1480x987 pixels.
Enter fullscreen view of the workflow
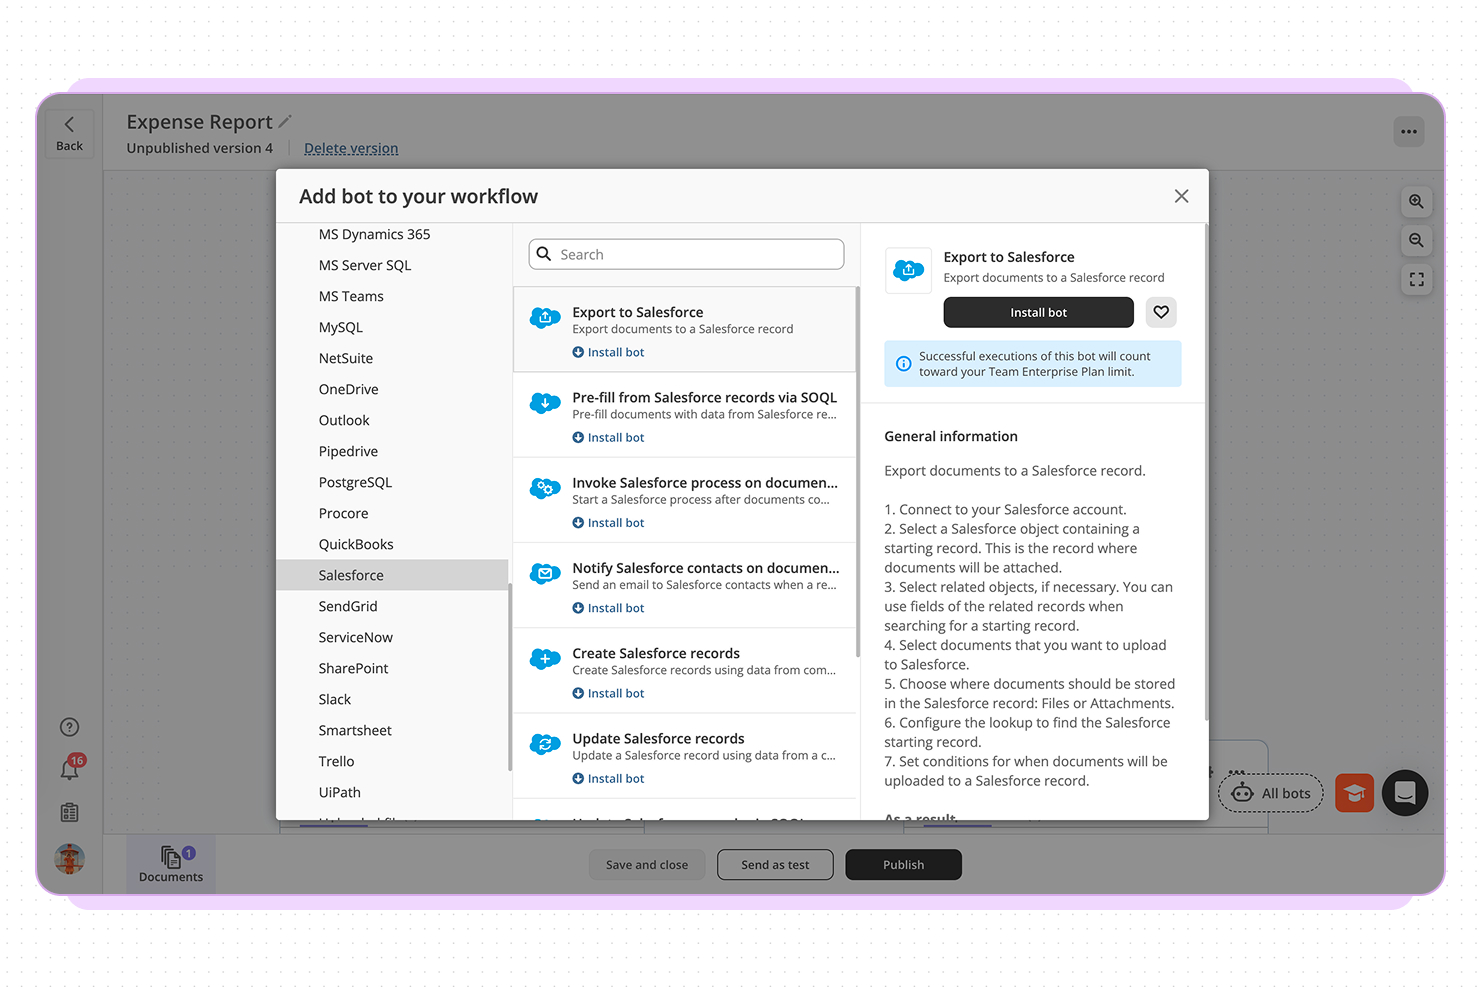(1416, 279)
